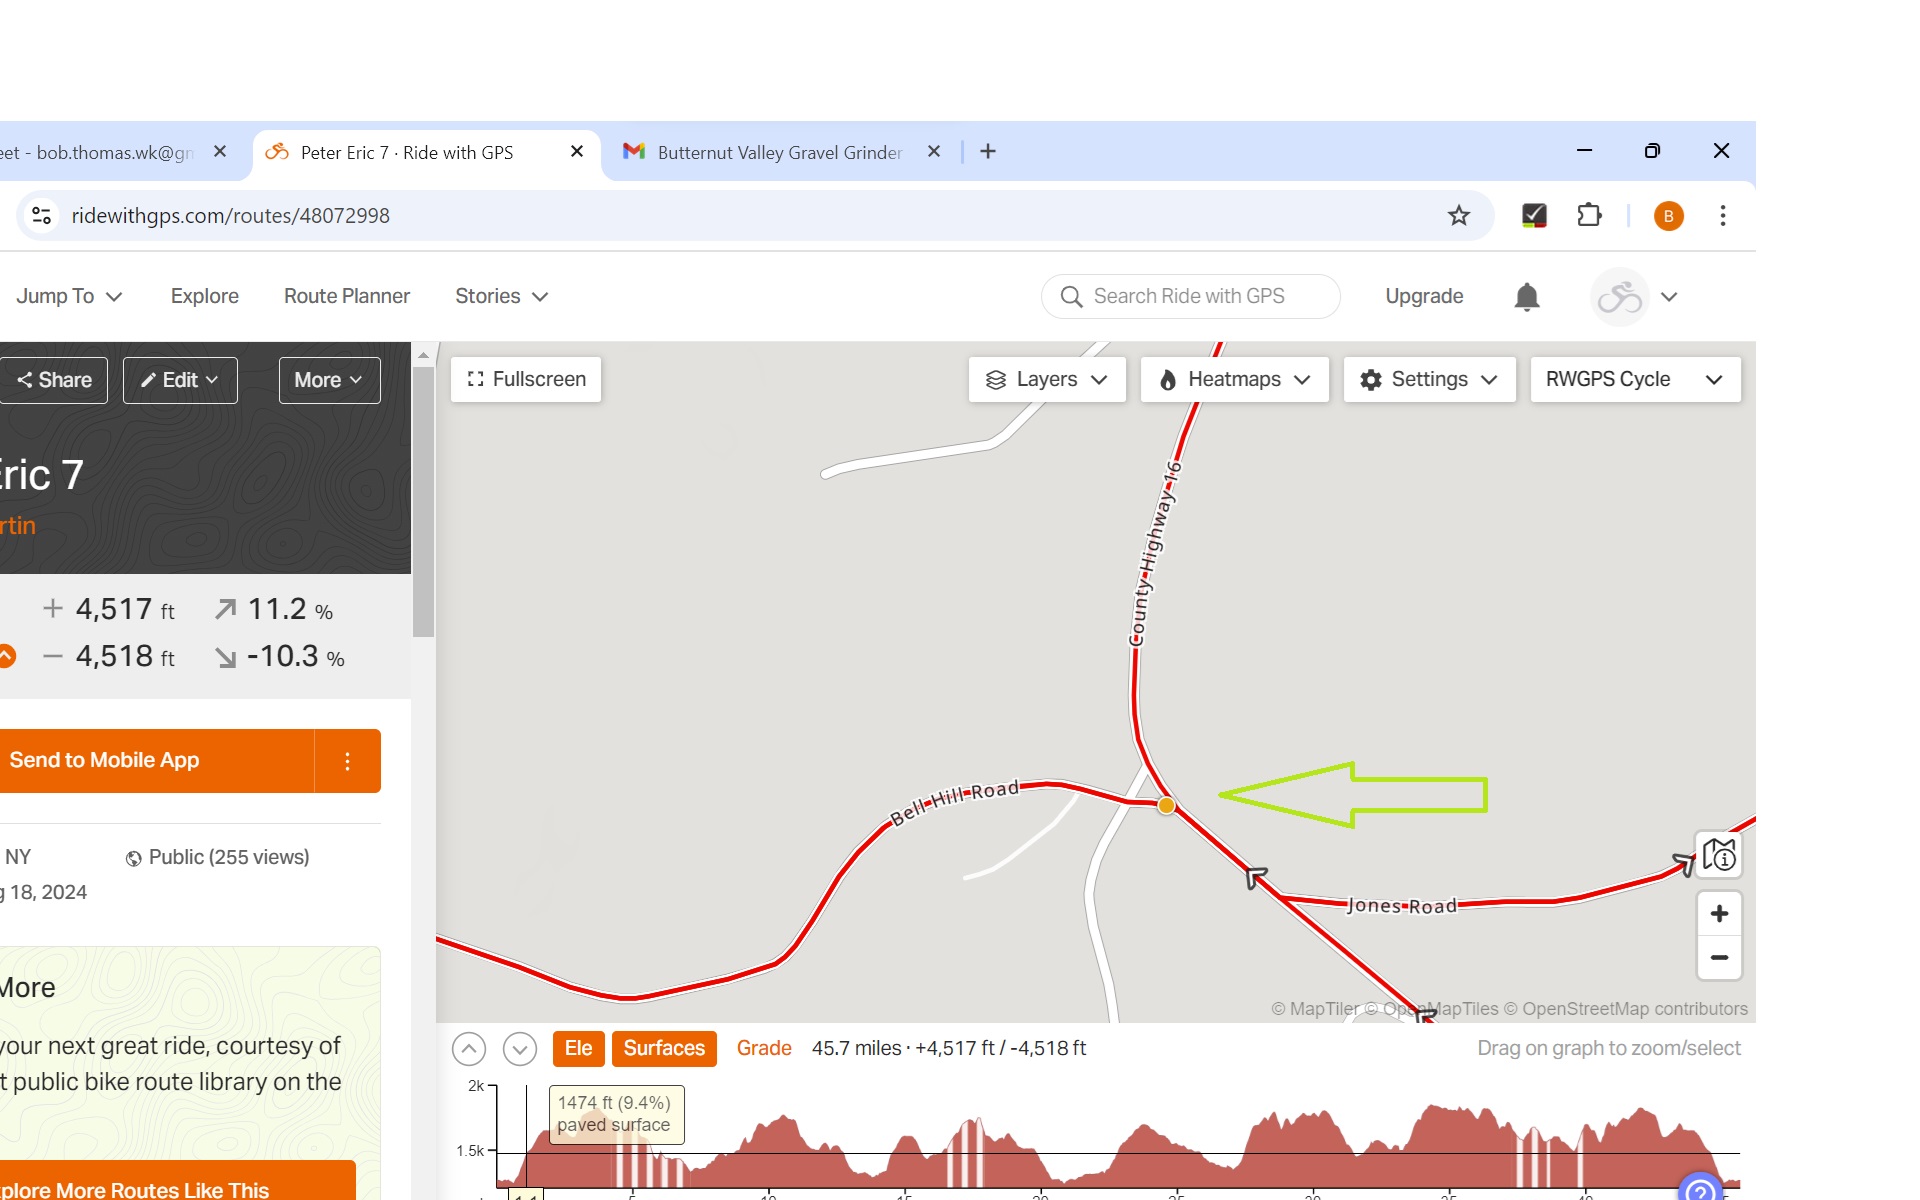Enable the Grade graph option
Screen dimensions: 1920x1200
pos(764,1048)
